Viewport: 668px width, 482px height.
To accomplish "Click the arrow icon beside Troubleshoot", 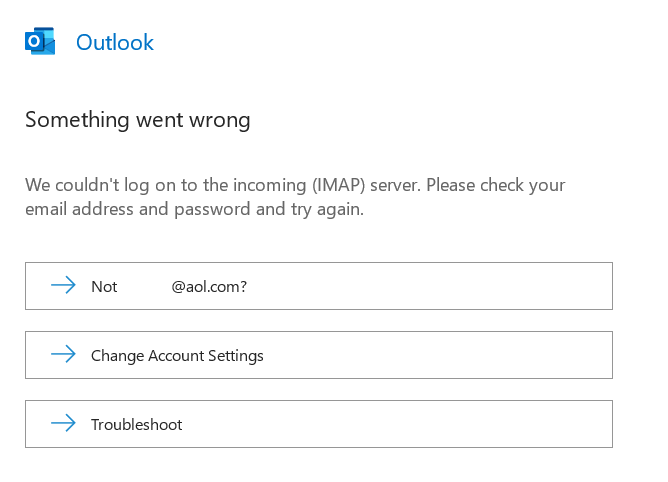I will (x=63, y=423).
